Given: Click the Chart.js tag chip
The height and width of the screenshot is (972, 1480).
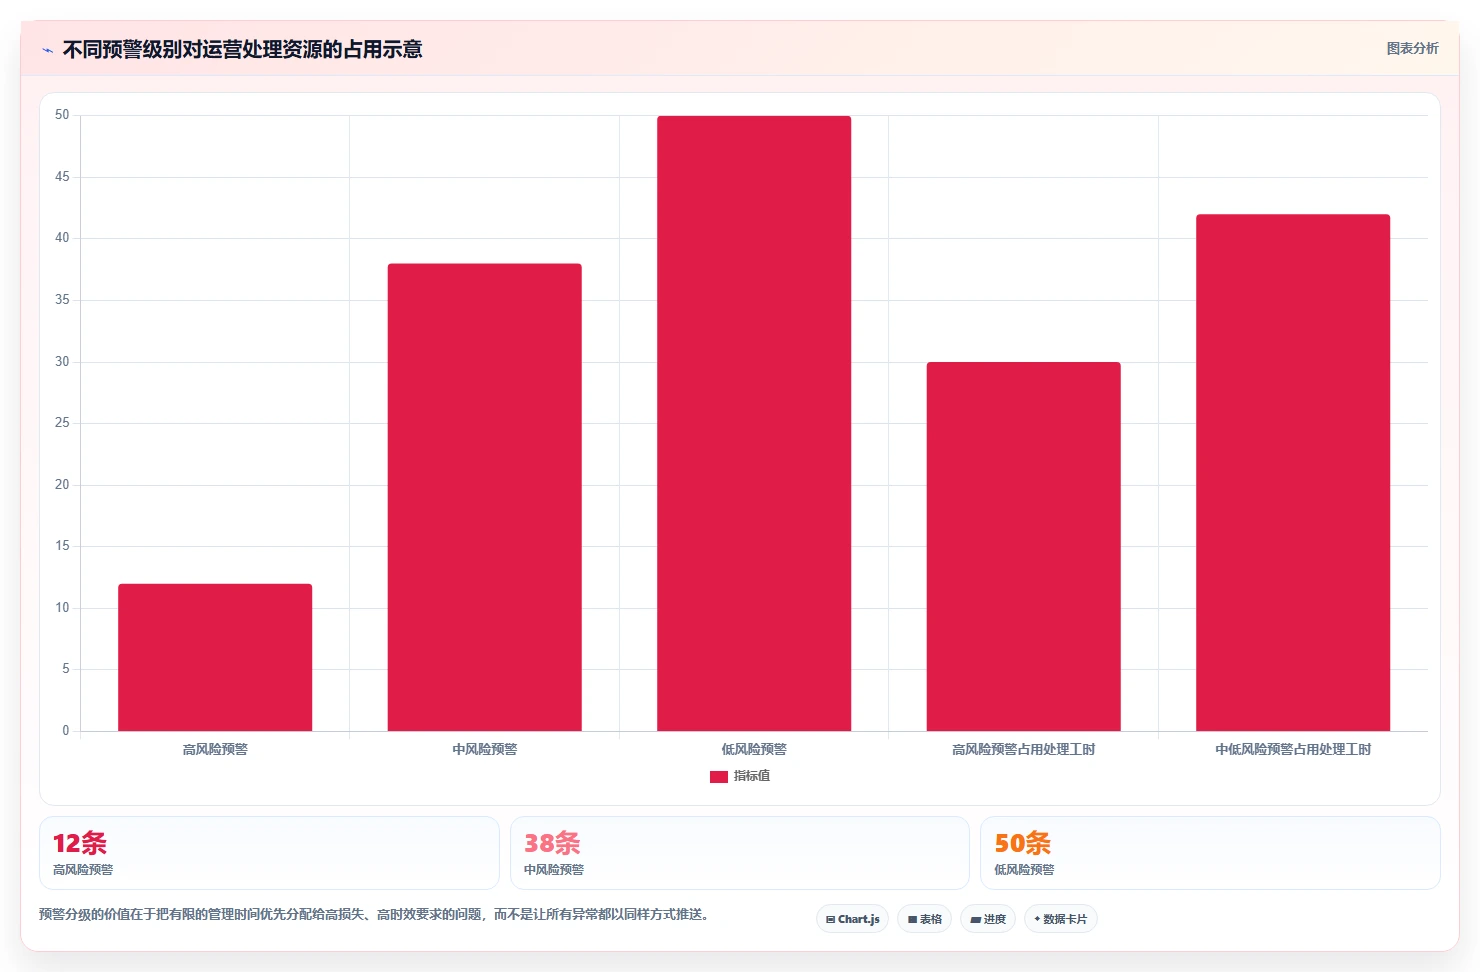Looking at the screenshot, I should point(852,919).
